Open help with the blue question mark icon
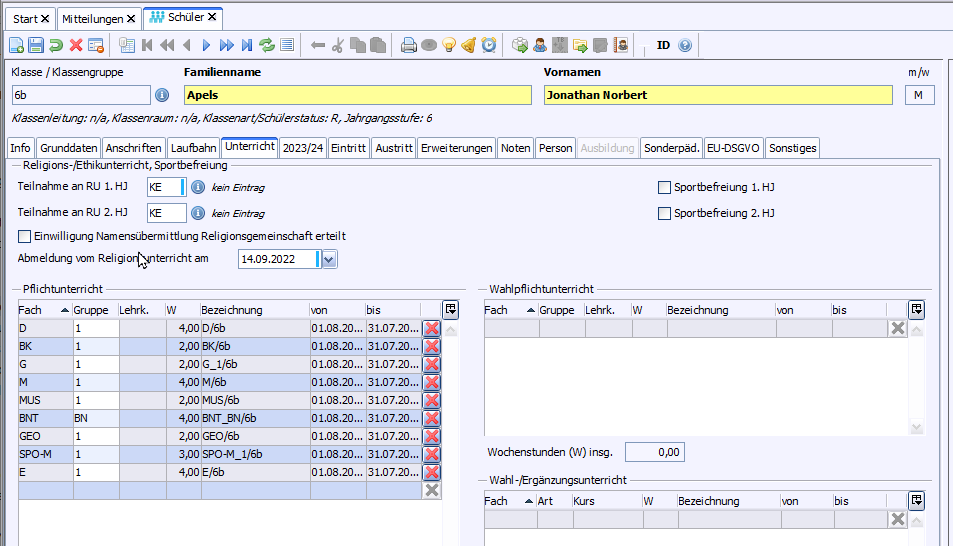Image resolution: width=953 pixels, height=546 pixels. [685, 45]
